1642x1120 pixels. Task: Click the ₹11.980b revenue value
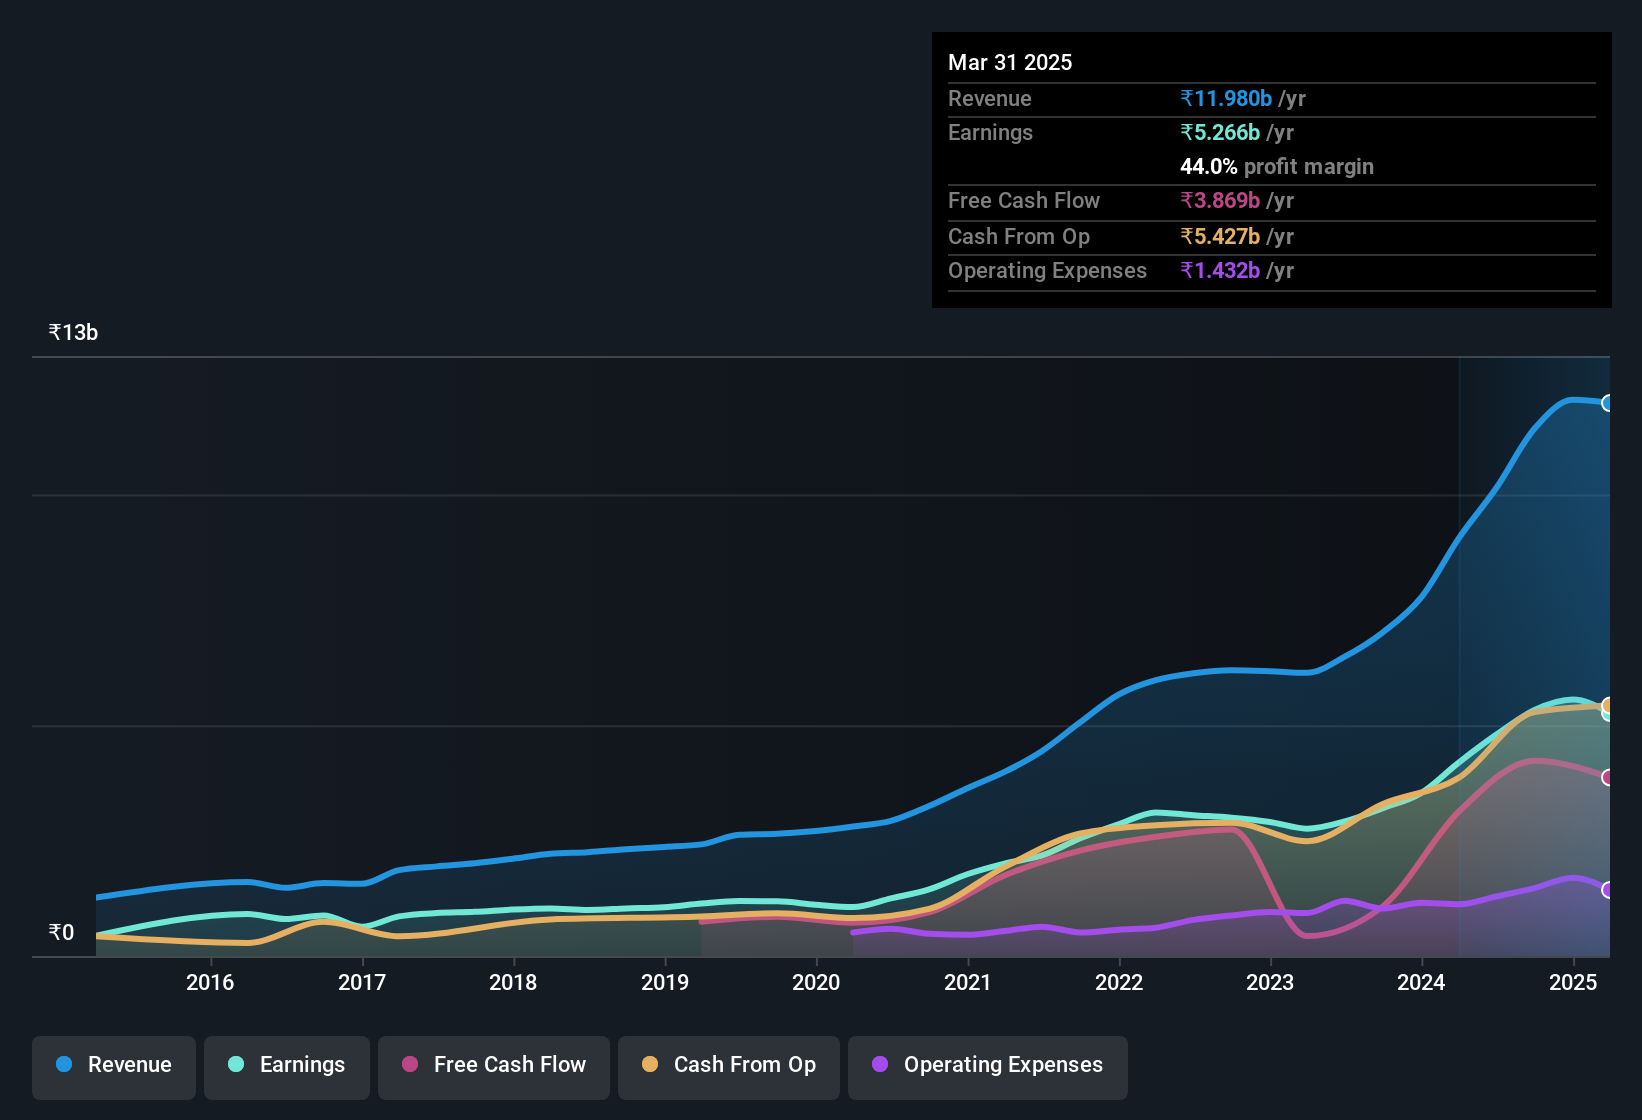click(1226, 98)
